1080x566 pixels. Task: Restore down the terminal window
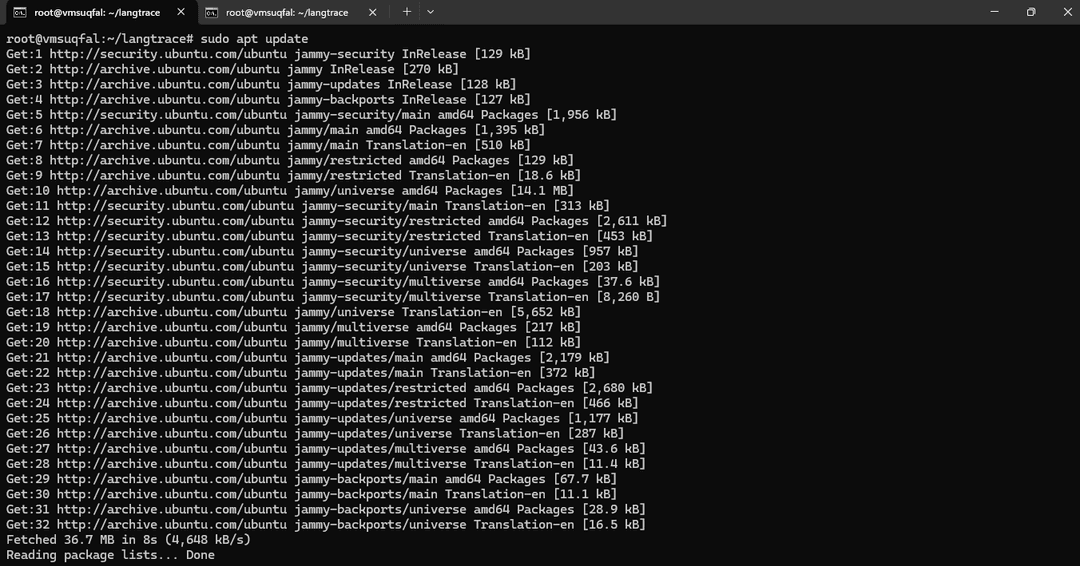(x=1030, y=12)
